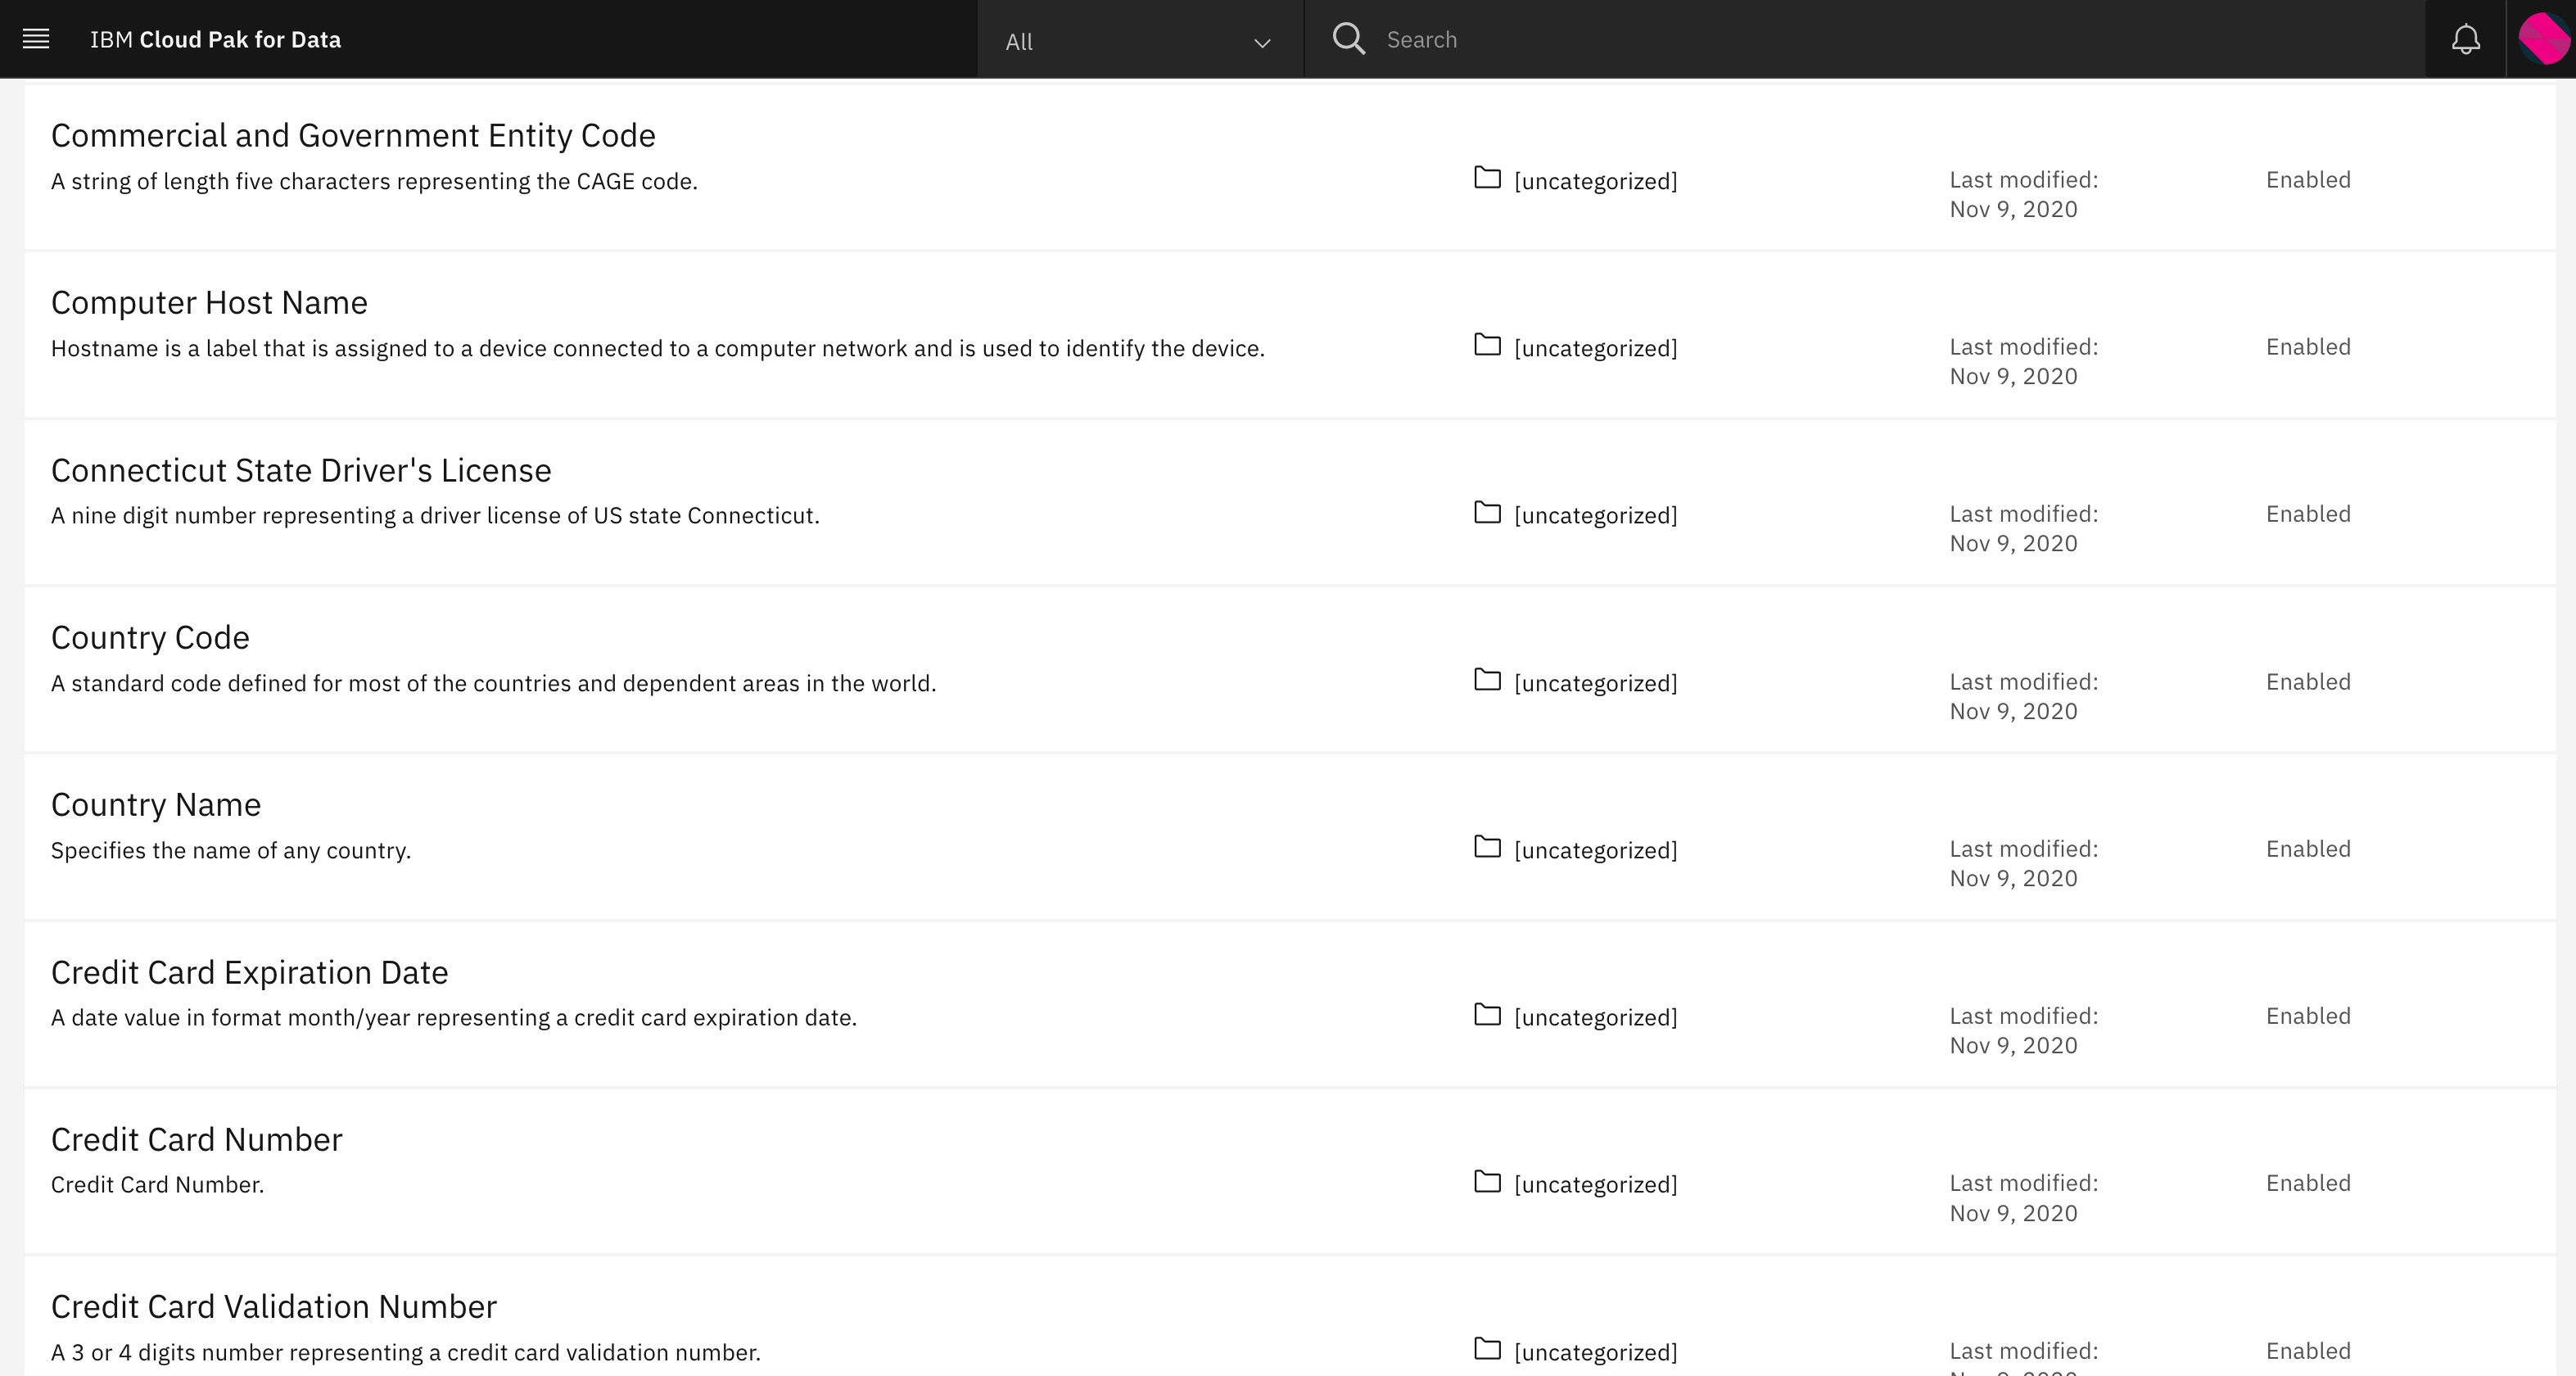This screenshot has width=2576, height=1376.
Task: Expand the All search scope dropdown
Action: pyautogui.click(x=1138, y=41)
